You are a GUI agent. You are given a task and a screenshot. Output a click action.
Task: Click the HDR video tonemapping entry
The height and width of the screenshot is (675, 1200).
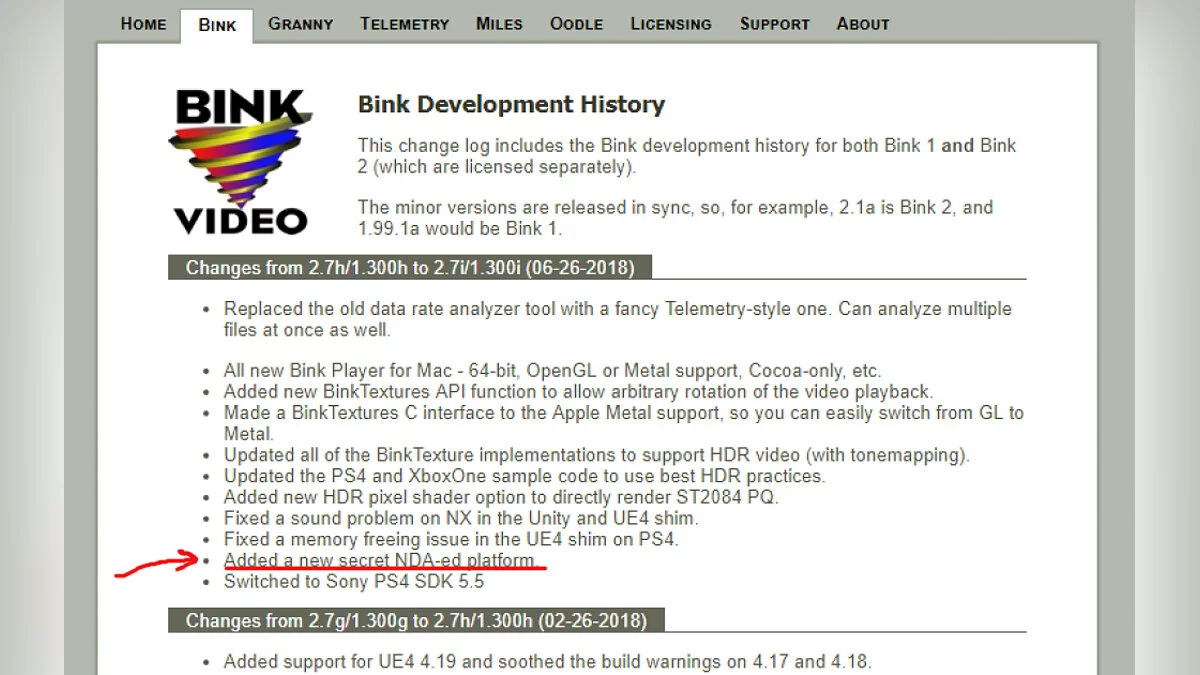[597, 455]
